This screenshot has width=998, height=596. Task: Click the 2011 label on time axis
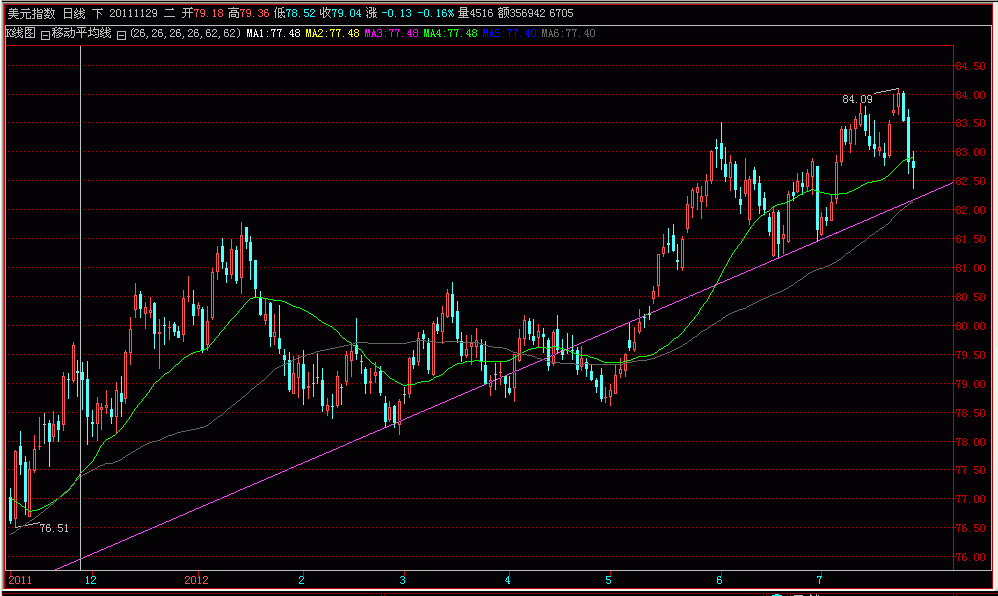[x=20, y=580]
